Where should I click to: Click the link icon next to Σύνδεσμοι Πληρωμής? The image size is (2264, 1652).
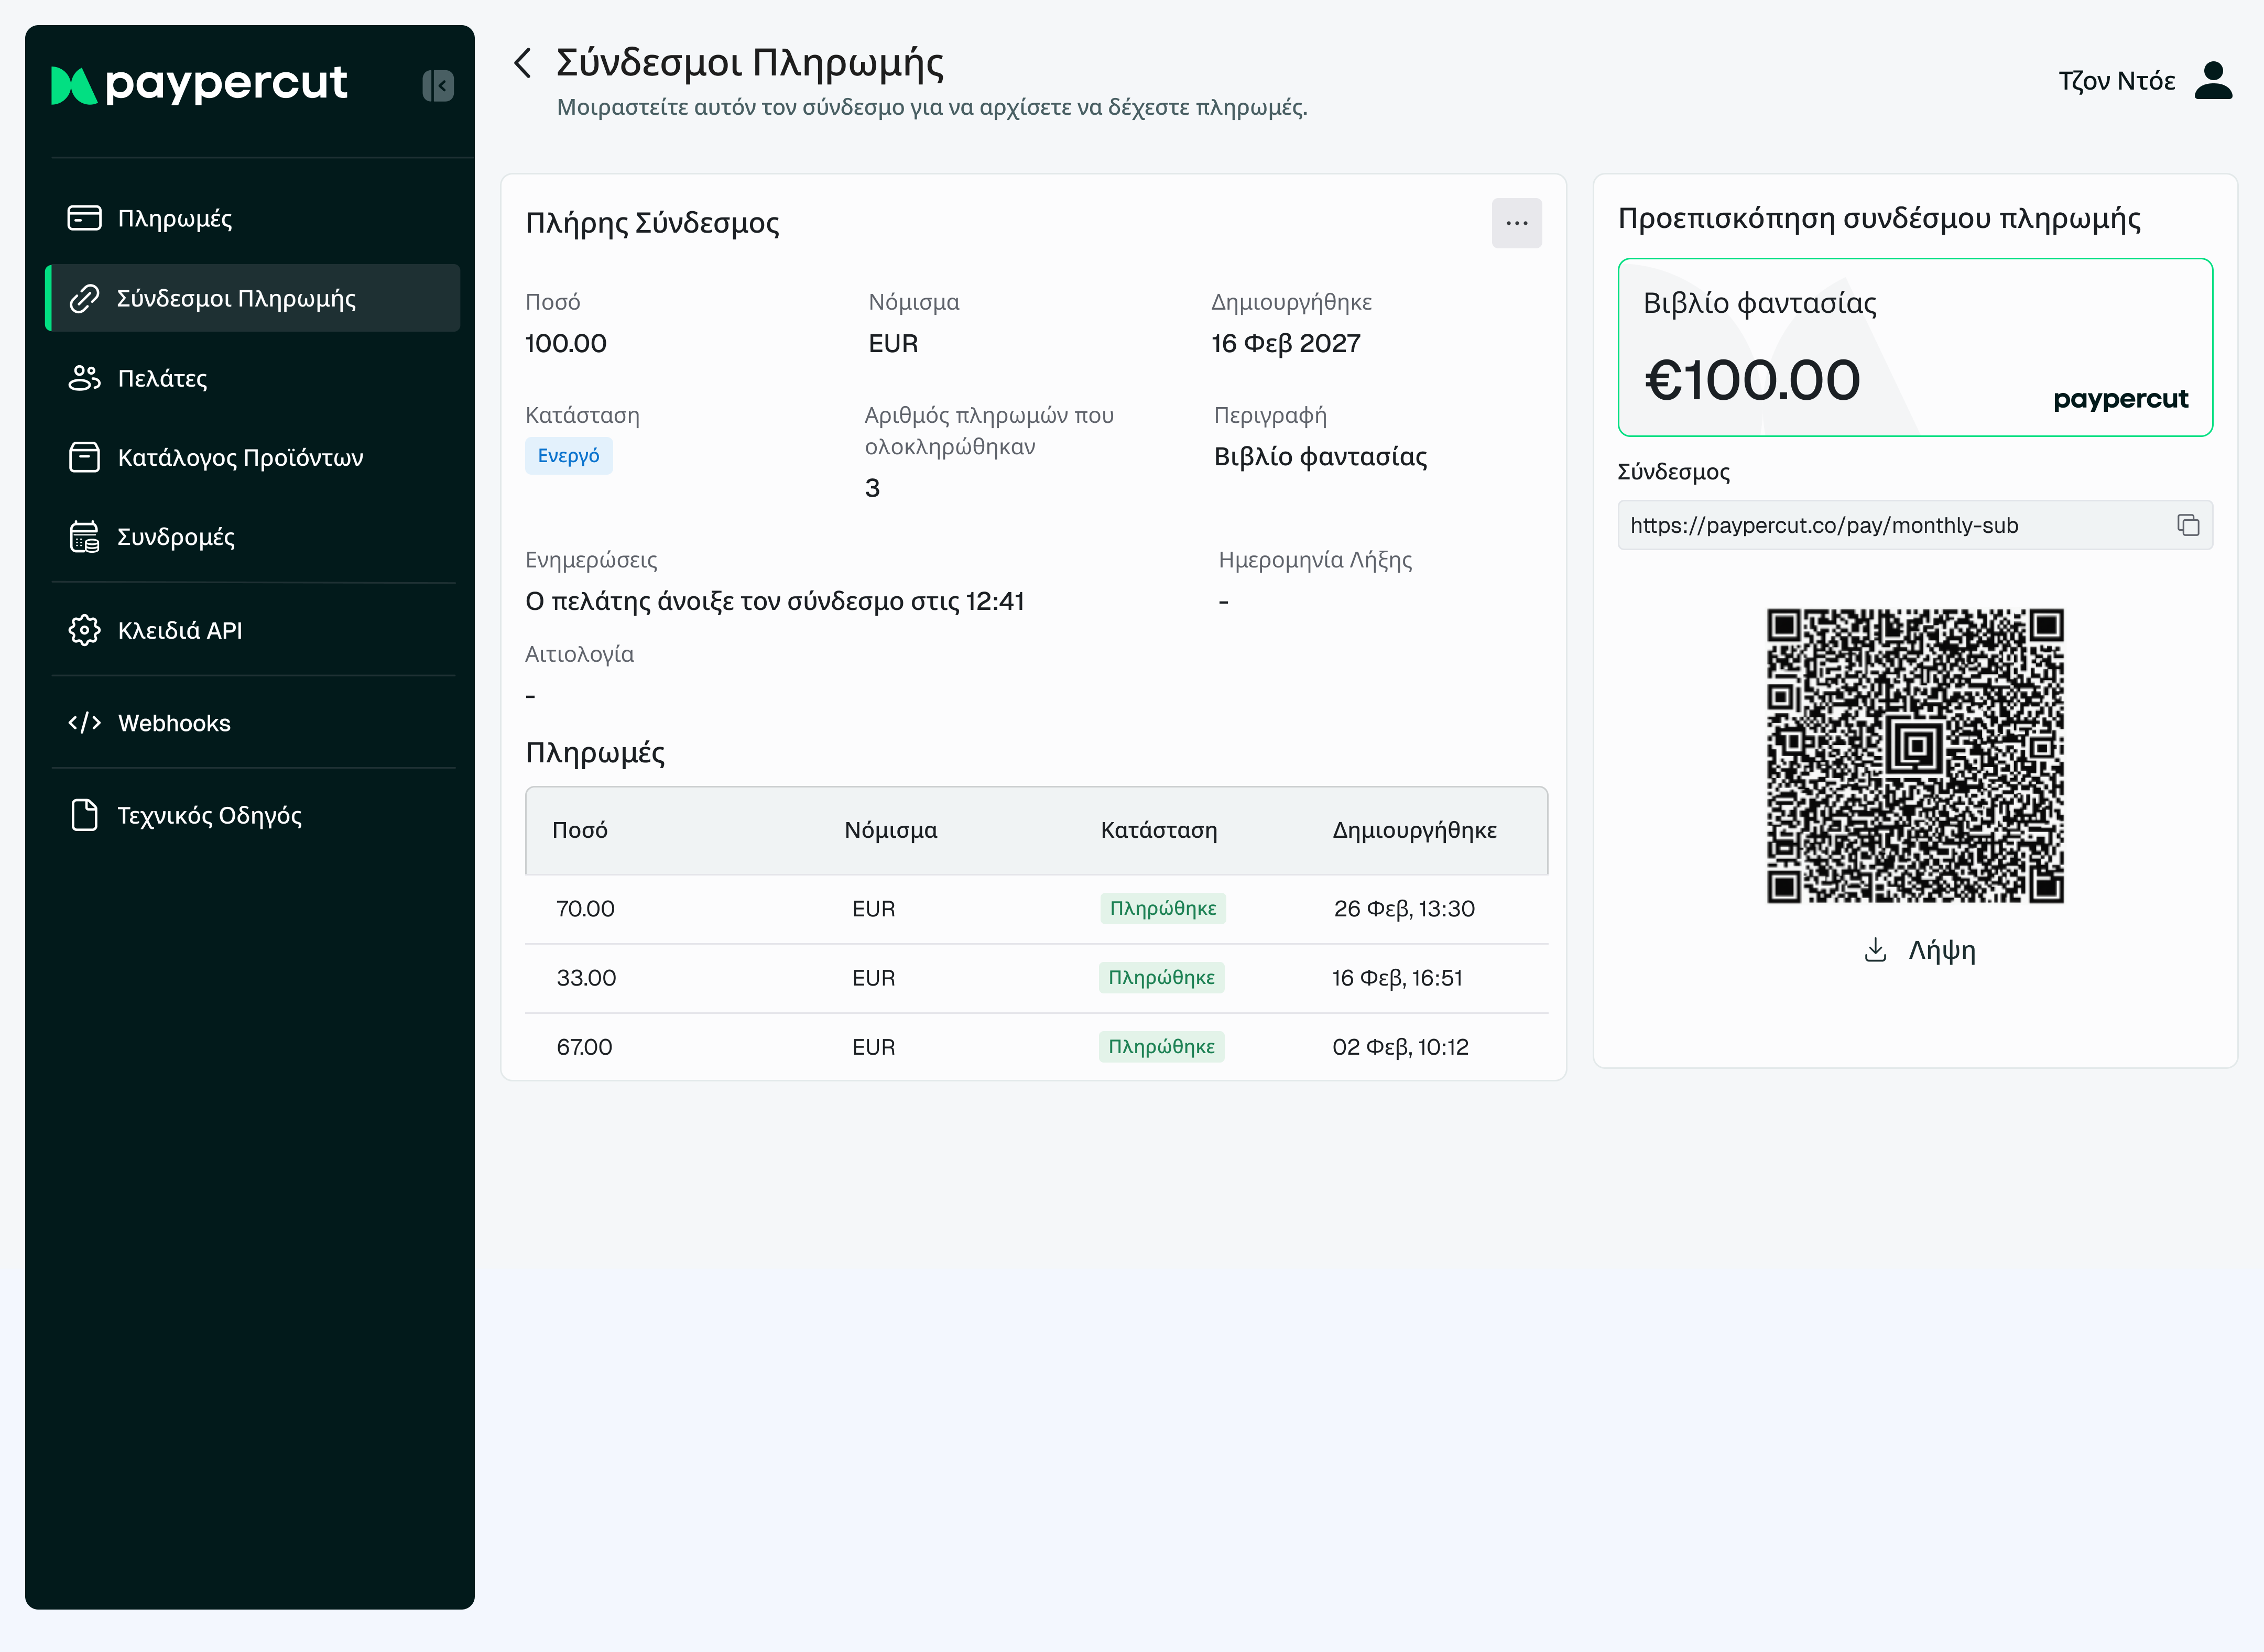click(x=84, y=298)
